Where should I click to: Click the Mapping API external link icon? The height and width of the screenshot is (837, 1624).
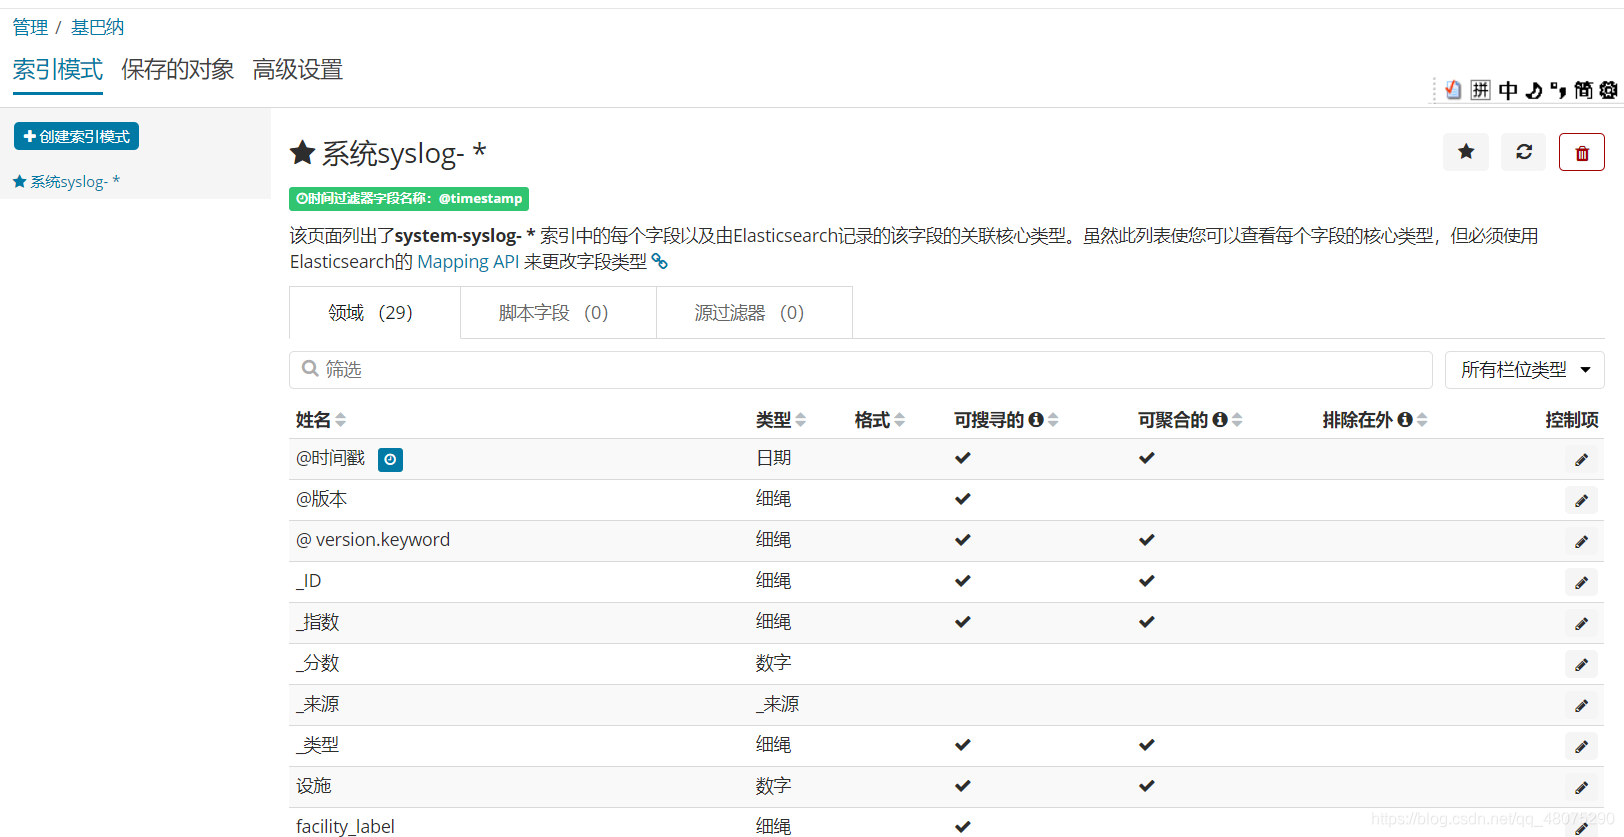point(660,262)
